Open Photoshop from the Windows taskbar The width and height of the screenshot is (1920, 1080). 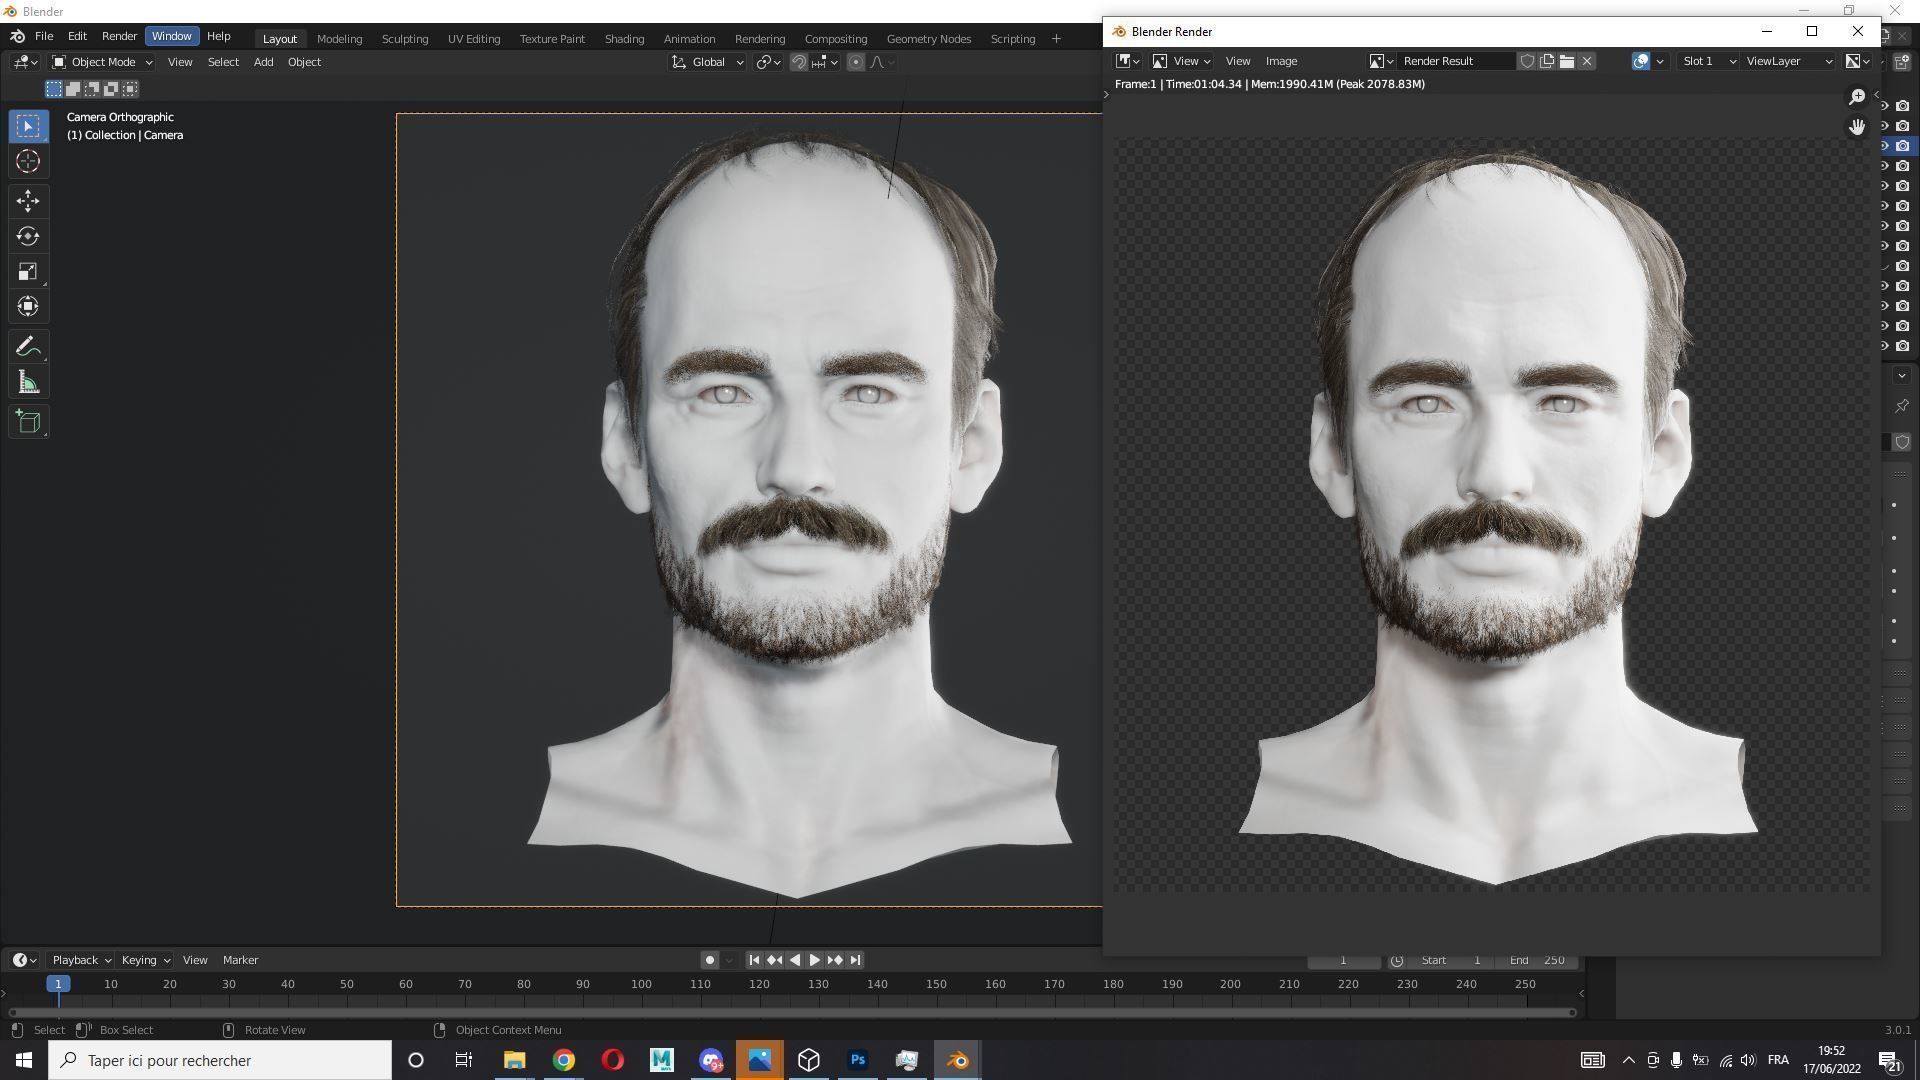(x=858, y=1060)
